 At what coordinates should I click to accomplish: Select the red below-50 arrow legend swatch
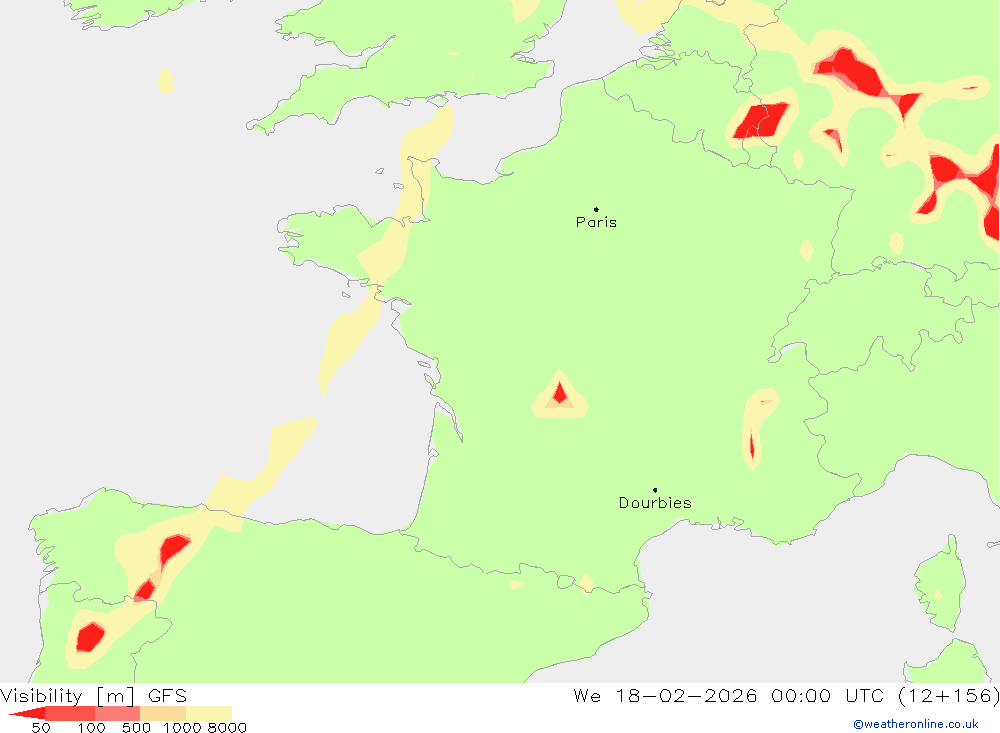27,713
